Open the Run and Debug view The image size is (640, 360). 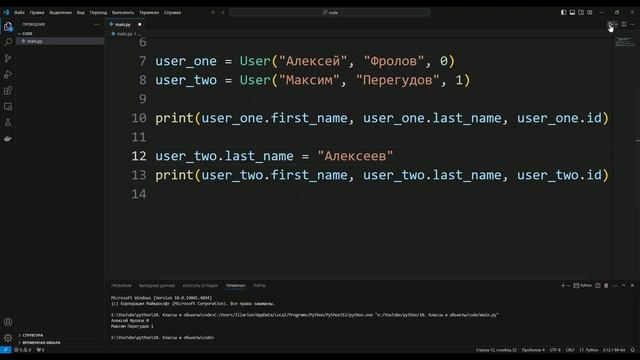click(8, 75)
